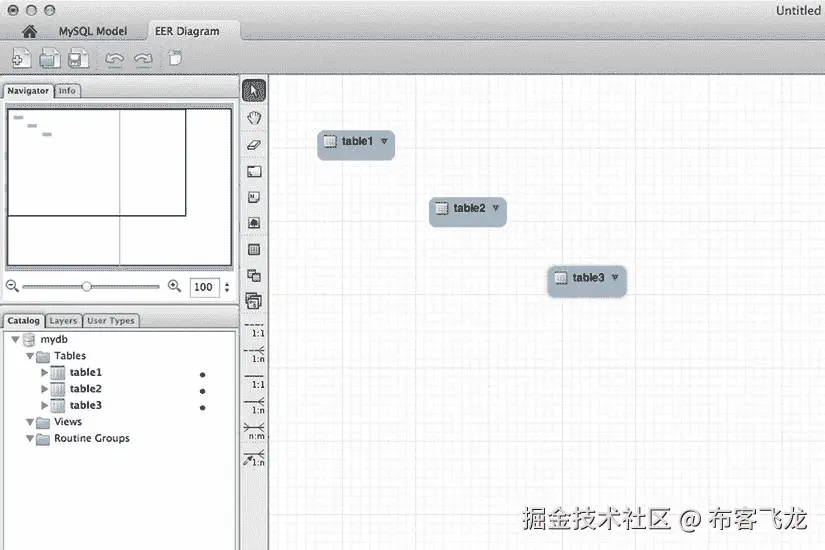Click the navigator minimap viewport

pyautogui.click(x=97, y=162)
